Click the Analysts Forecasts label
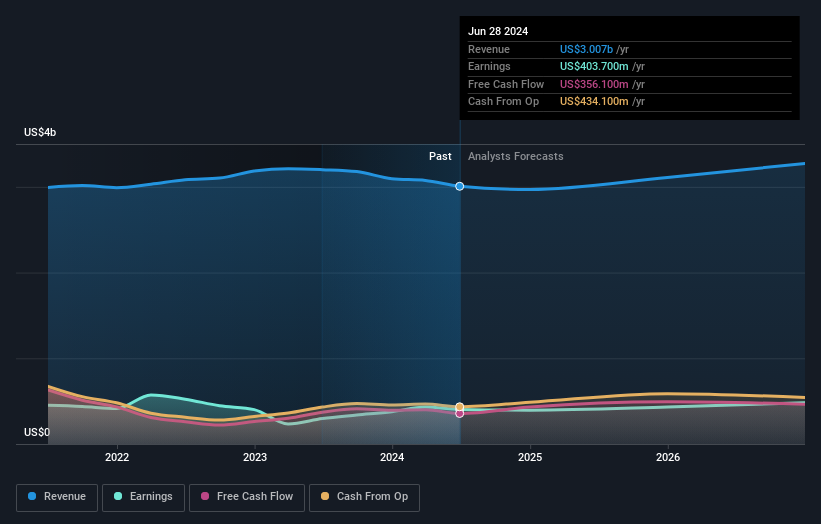821x524 pixels. point(516,156)
